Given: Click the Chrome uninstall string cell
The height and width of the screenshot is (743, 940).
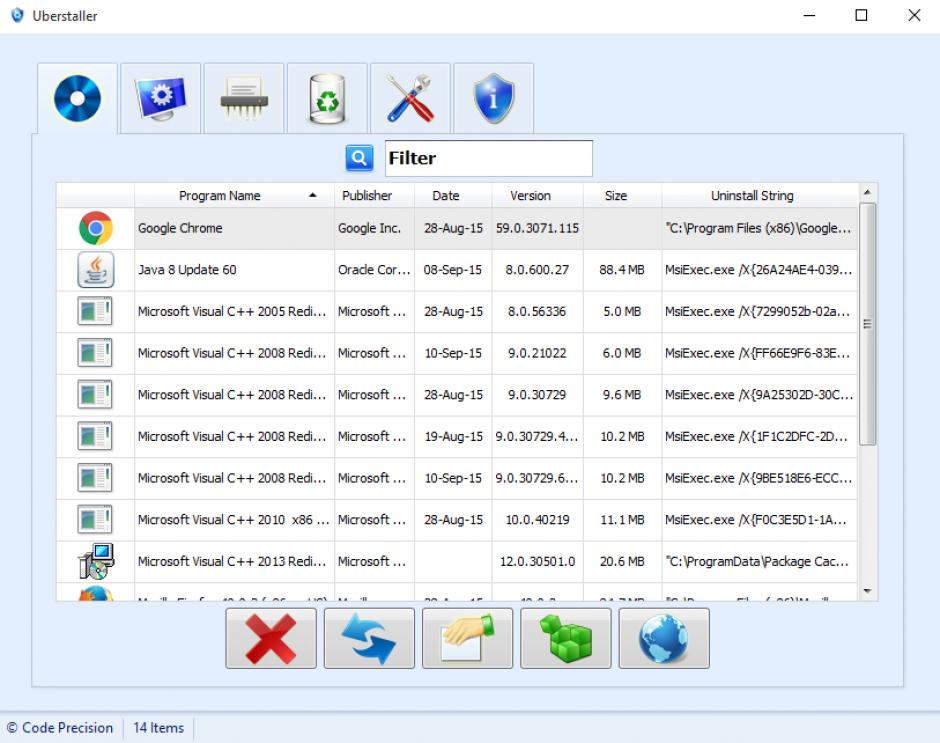Looking at the screenshot, I should click(760, 228).
